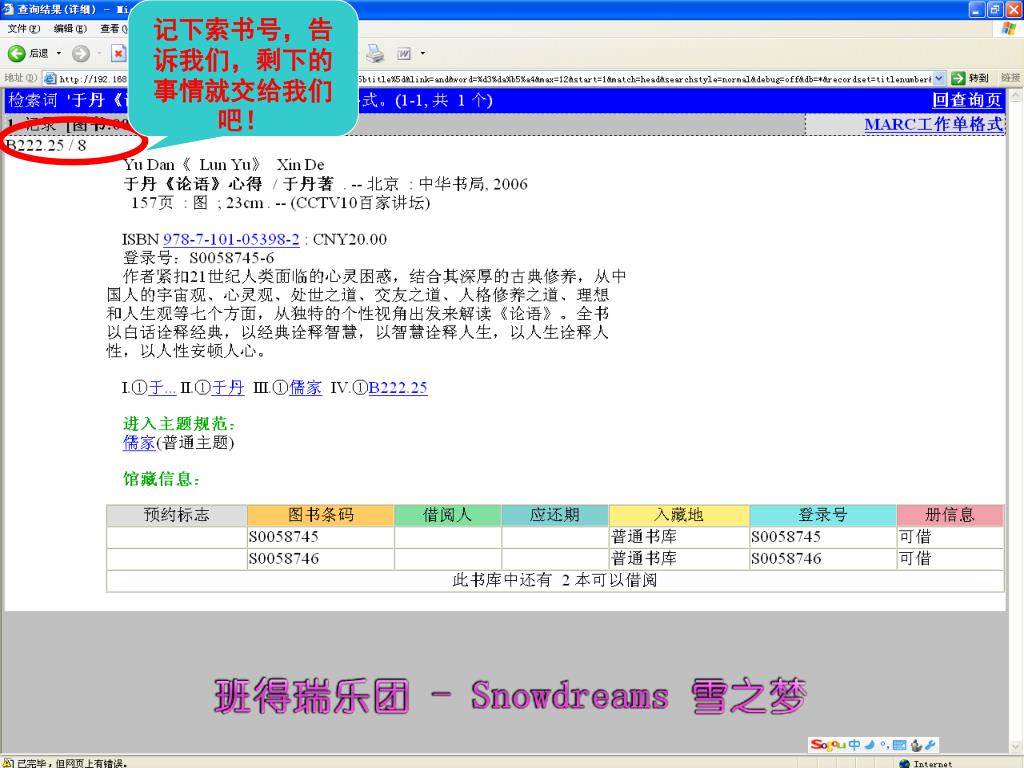Minimize the browser window

(977, 9)
